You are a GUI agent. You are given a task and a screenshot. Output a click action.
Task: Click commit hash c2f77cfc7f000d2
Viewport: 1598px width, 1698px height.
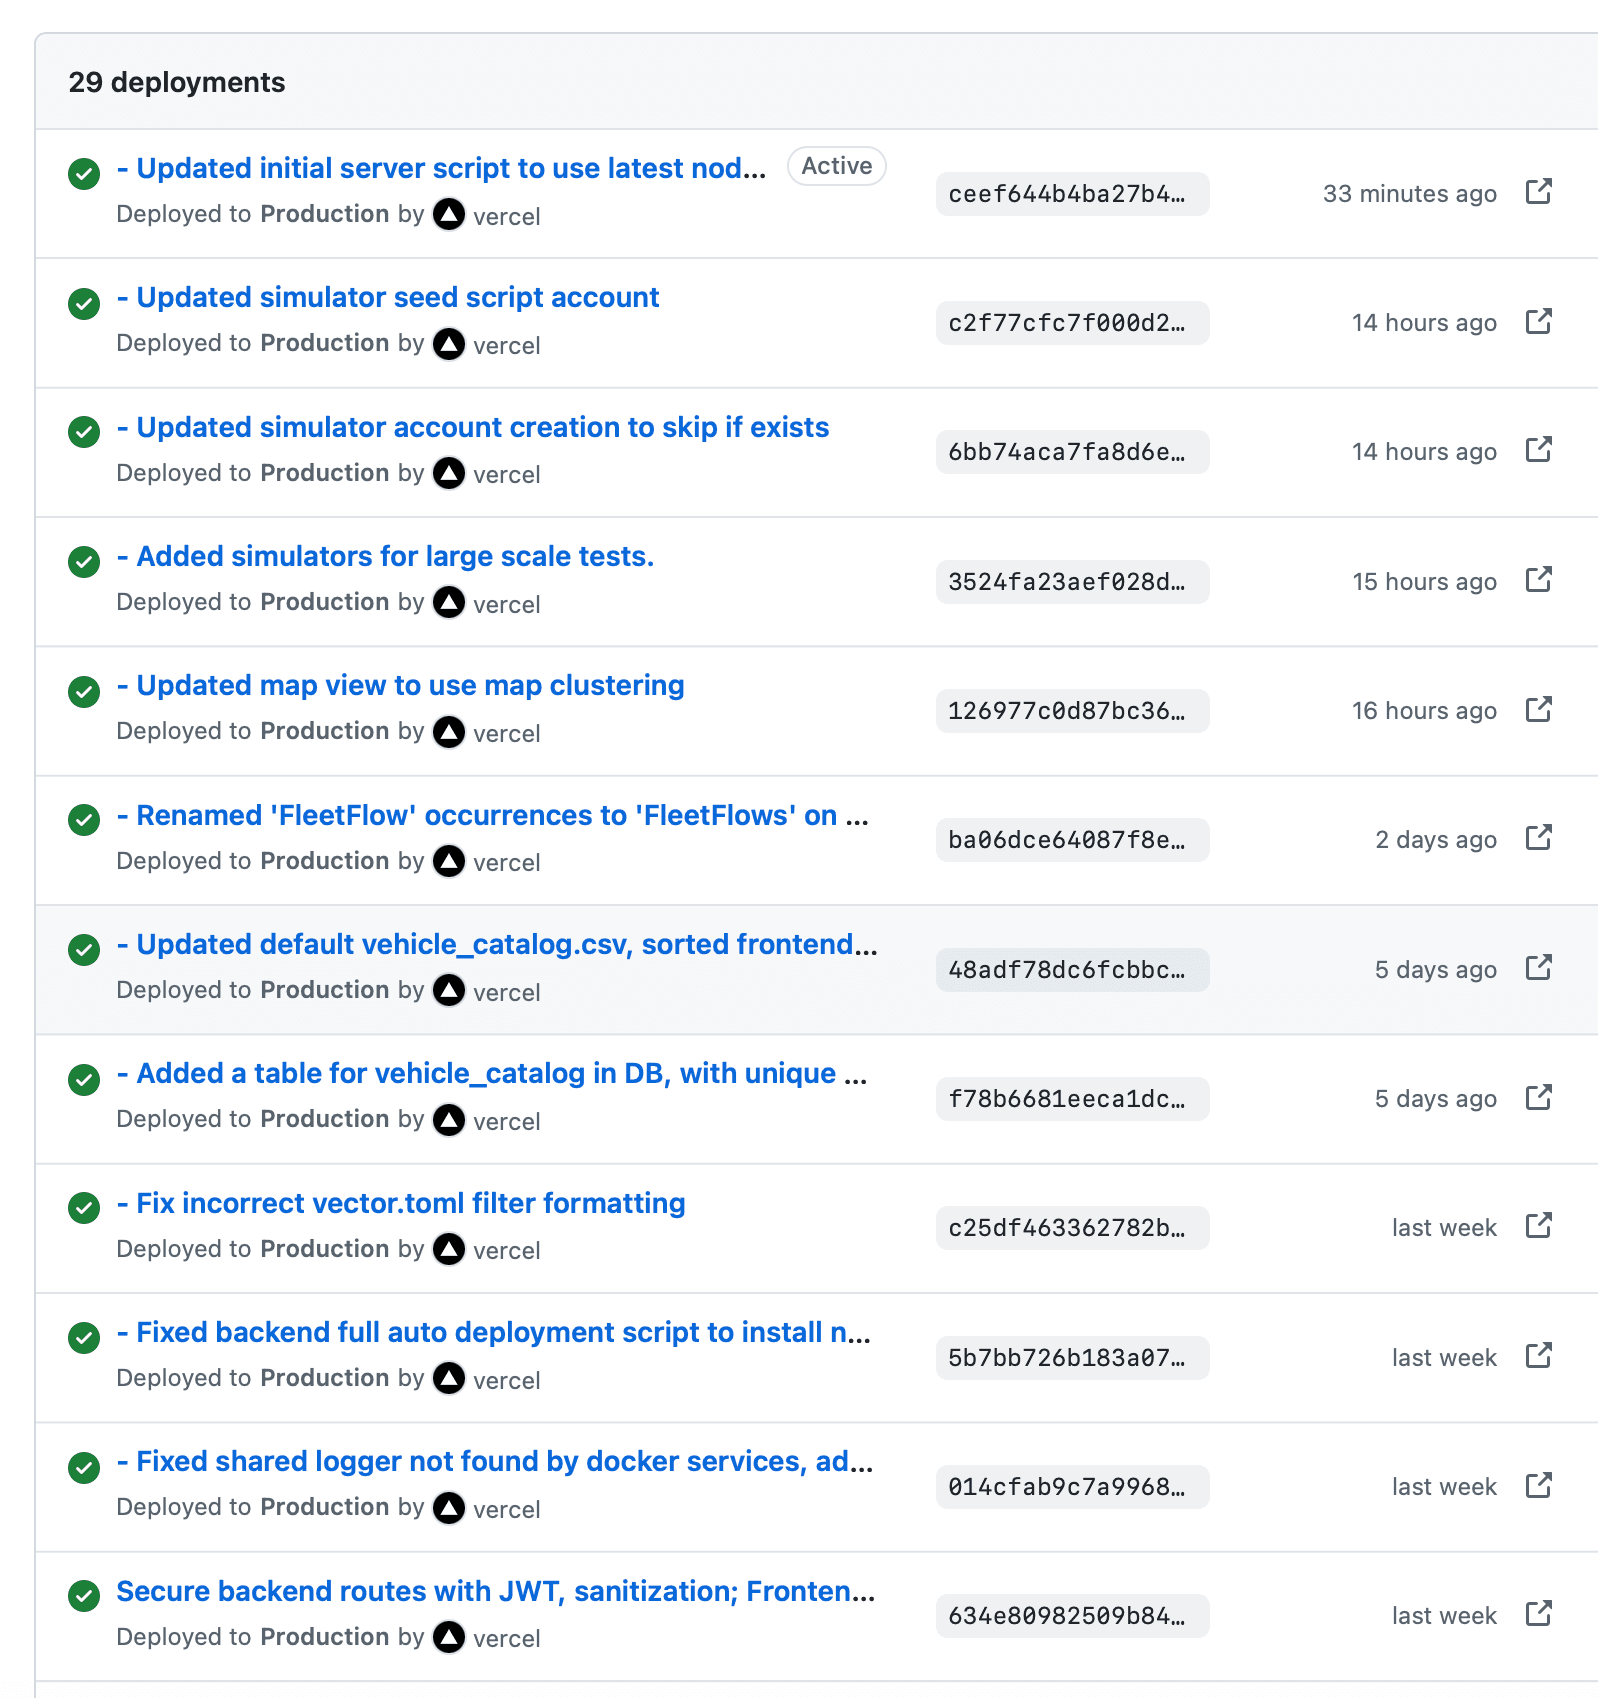(1071, 322)
